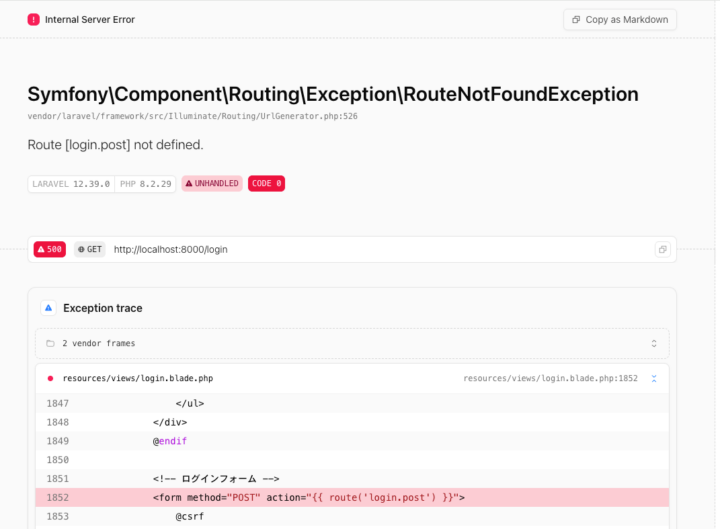Click the blue Exception trace icon
This screenshot has height=529, width=720.
(47, 308)
